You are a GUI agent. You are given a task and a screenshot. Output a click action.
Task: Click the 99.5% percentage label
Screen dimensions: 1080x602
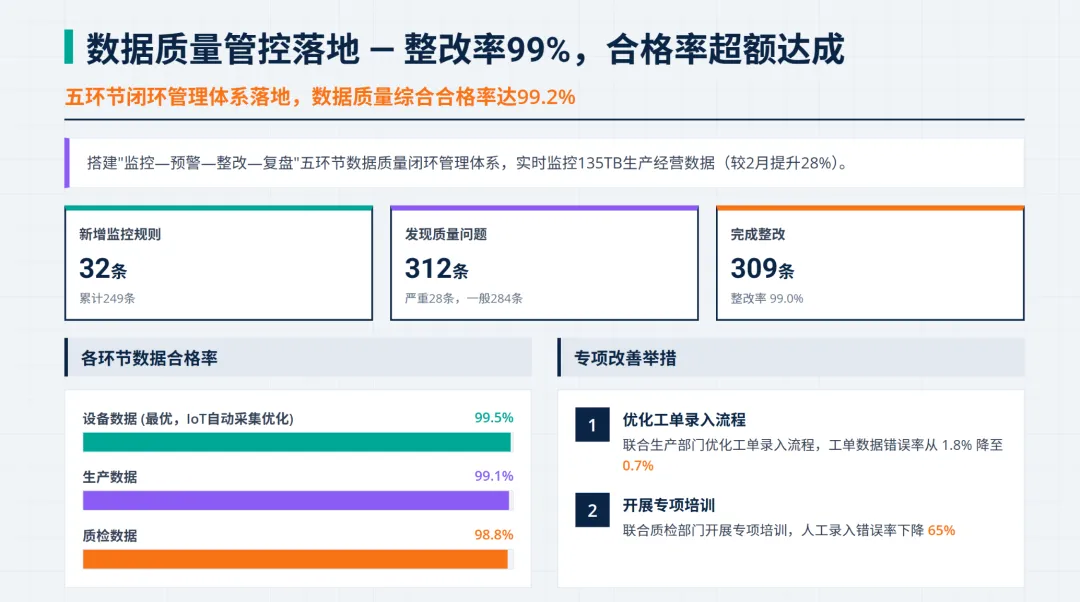(x=494, y=418)
